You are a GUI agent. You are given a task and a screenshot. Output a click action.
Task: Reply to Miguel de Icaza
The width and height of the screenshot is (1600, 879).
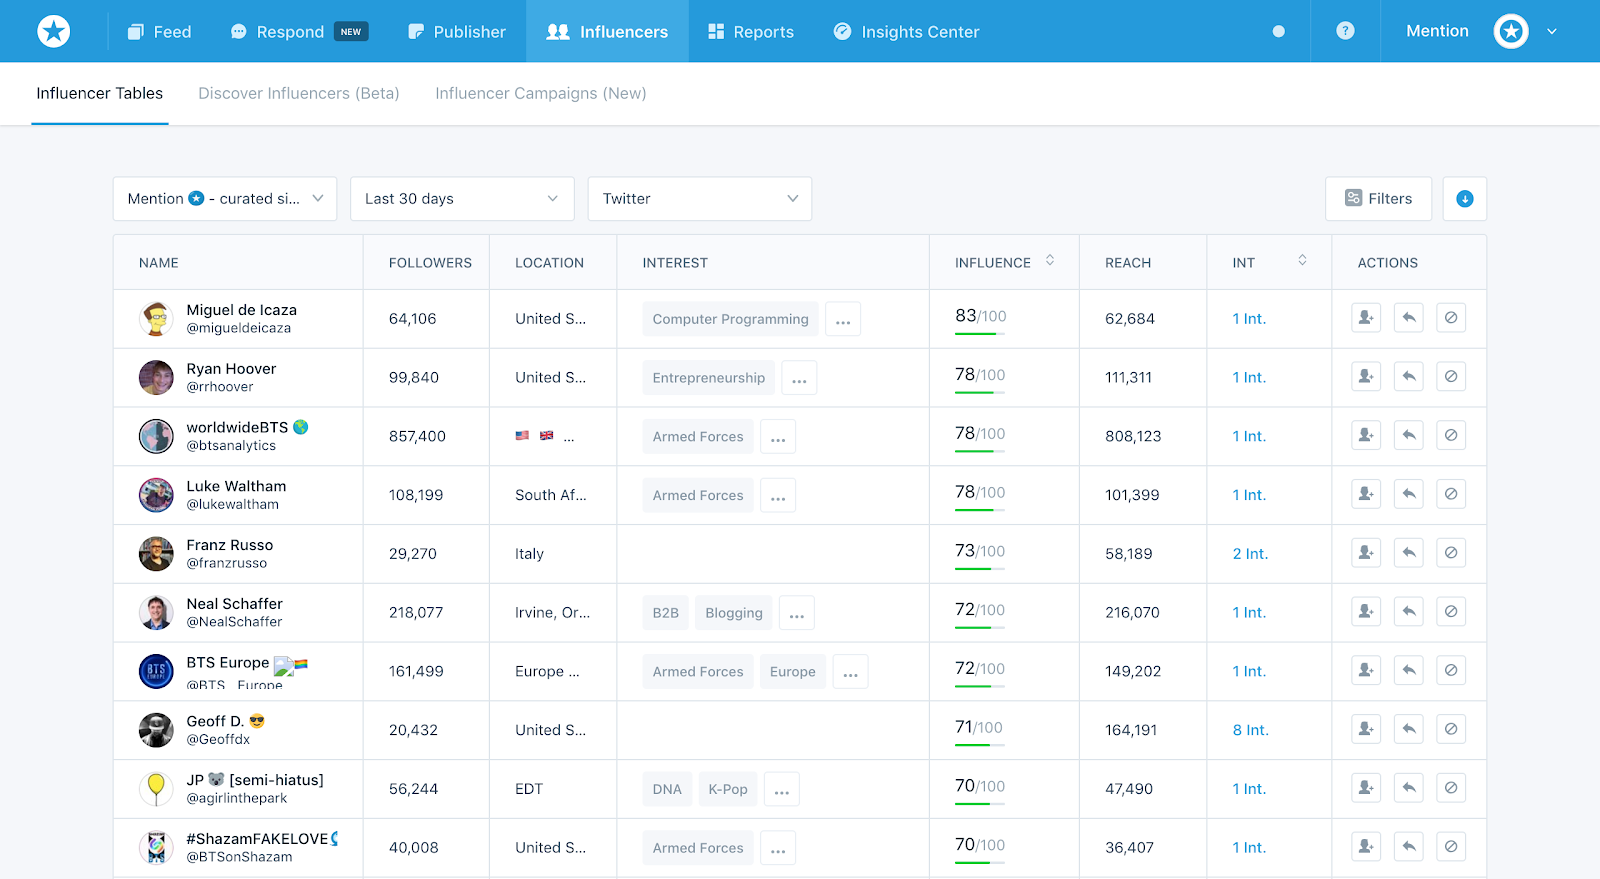point(1408,318)
